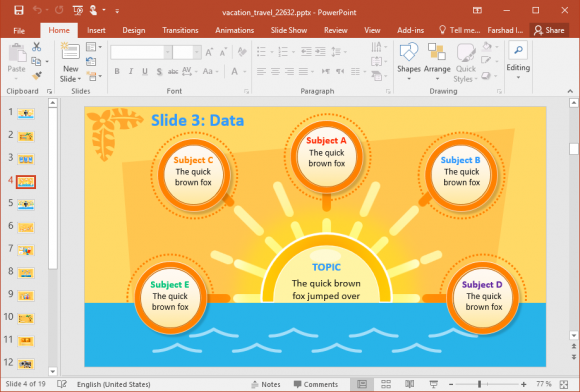Open the bullets list dropdown

point(272,52)
